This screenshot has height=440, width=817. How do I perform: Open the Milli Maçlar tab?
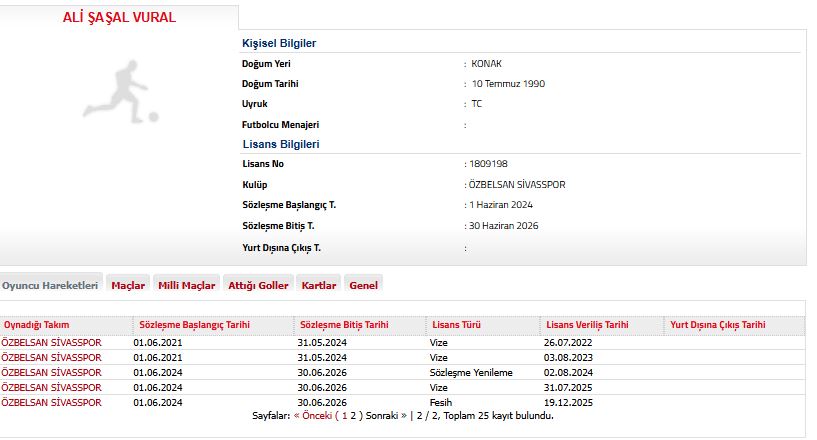click(x=186, y=285)
